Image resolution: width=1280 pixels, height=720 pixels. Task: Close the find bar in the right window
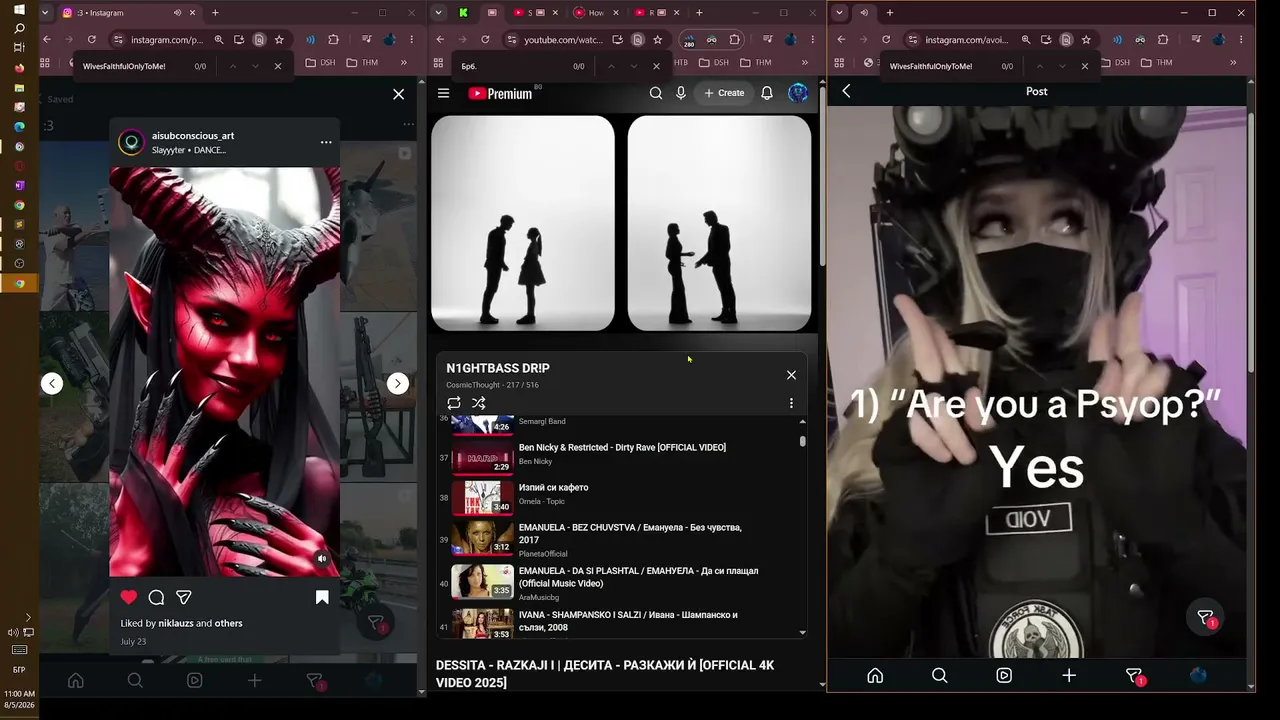1085,66
